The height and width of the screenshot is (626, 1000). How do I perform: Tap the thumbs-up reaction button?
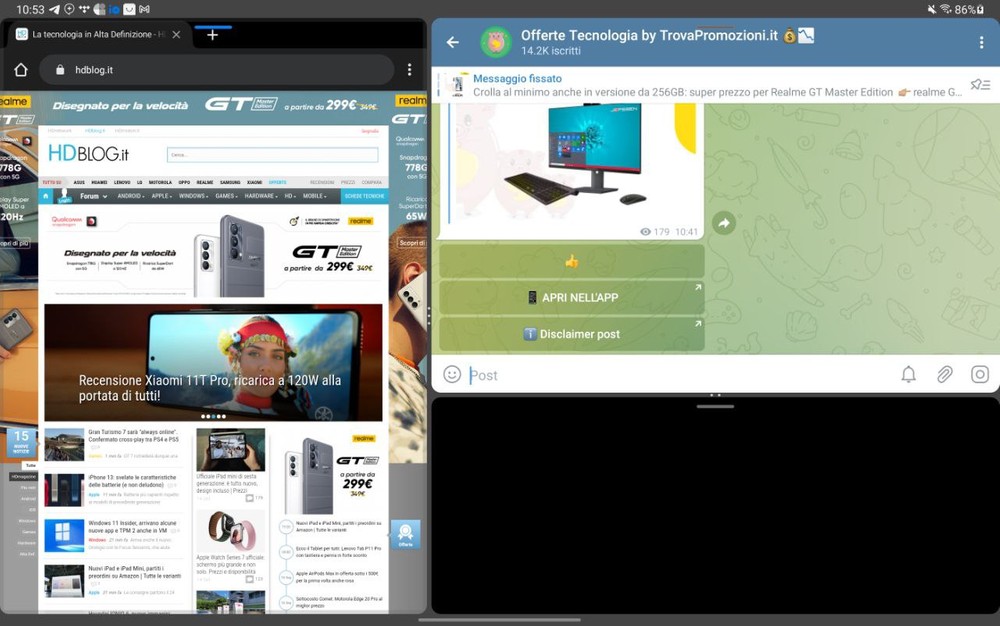click(x=571, y=261)
